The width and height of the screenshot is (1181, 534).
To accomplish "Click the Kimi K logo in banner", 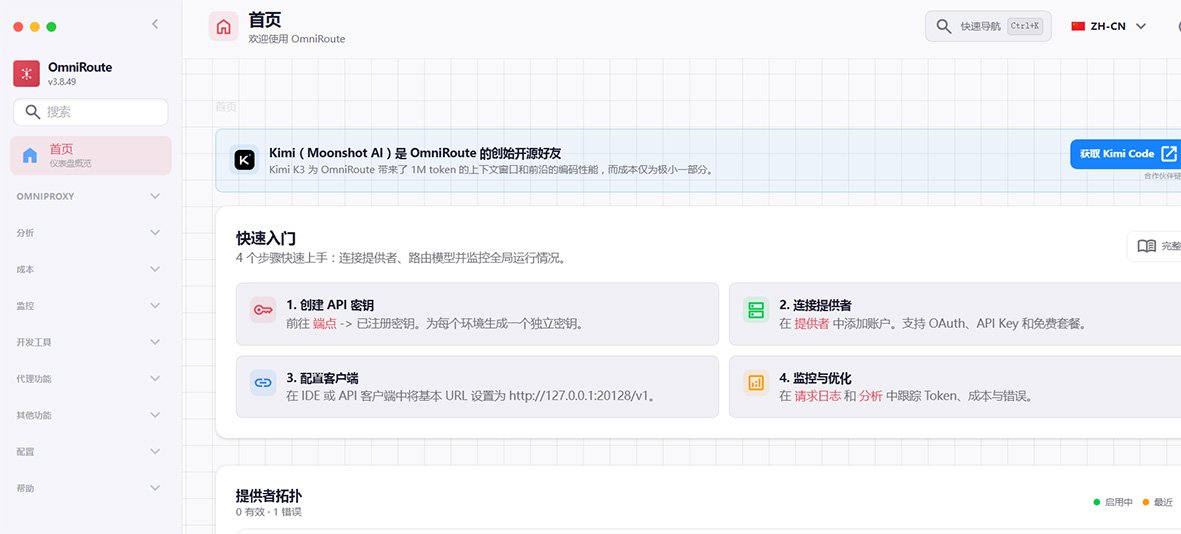I will coord(245,160).
